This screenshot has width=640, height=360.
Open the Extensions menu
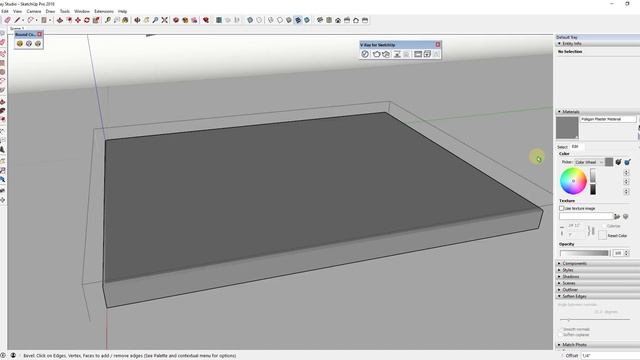(104, 11)
